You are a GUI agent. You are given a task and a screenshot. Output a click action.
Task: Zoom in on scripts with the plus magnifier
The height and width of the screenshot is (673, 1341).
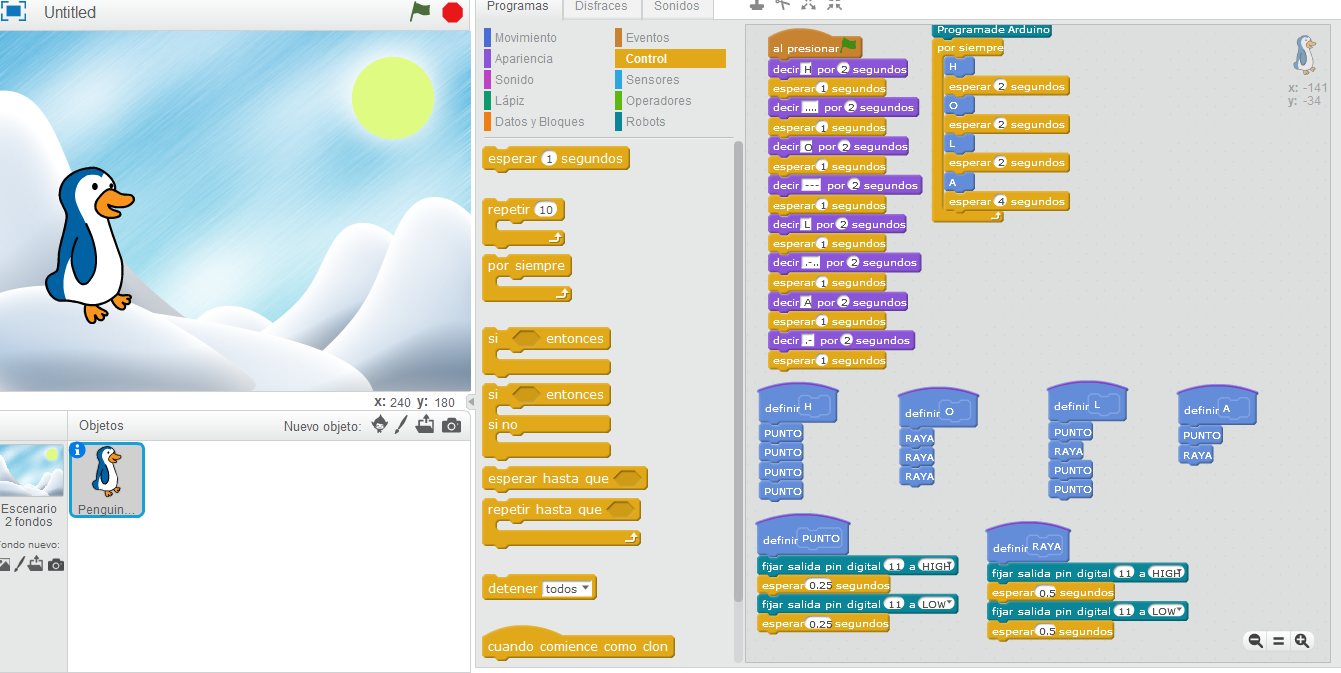(1302, 641)
